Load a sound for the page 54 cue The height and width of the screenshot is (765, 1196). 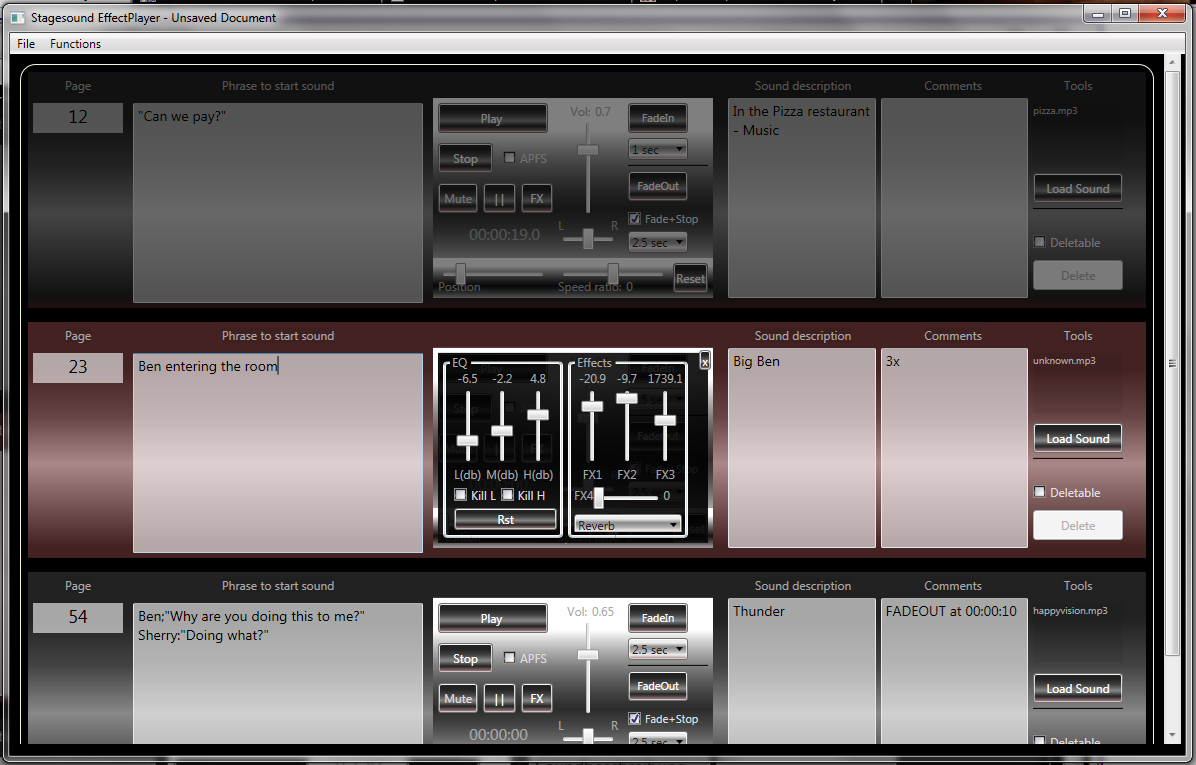point(1077,689)
